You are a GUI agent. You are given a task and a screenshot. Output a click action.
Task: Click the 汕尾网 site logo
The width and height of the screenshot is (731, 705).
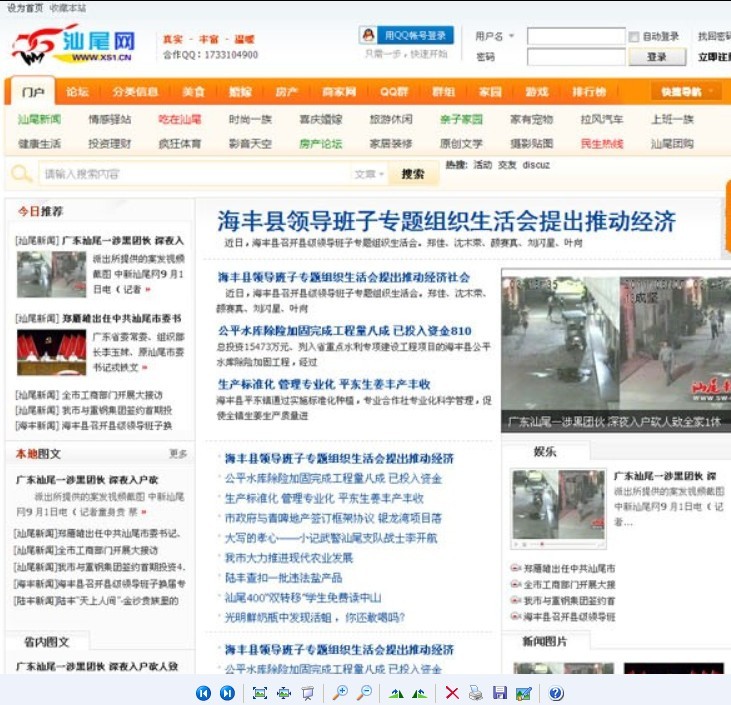click(x=73, y=45)
